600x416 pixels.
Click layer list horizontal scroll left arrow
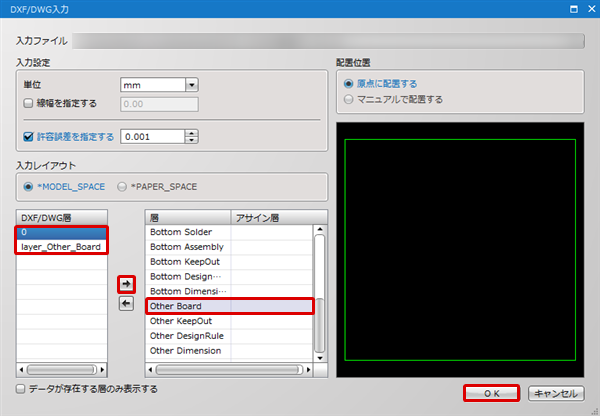(150, 370)
